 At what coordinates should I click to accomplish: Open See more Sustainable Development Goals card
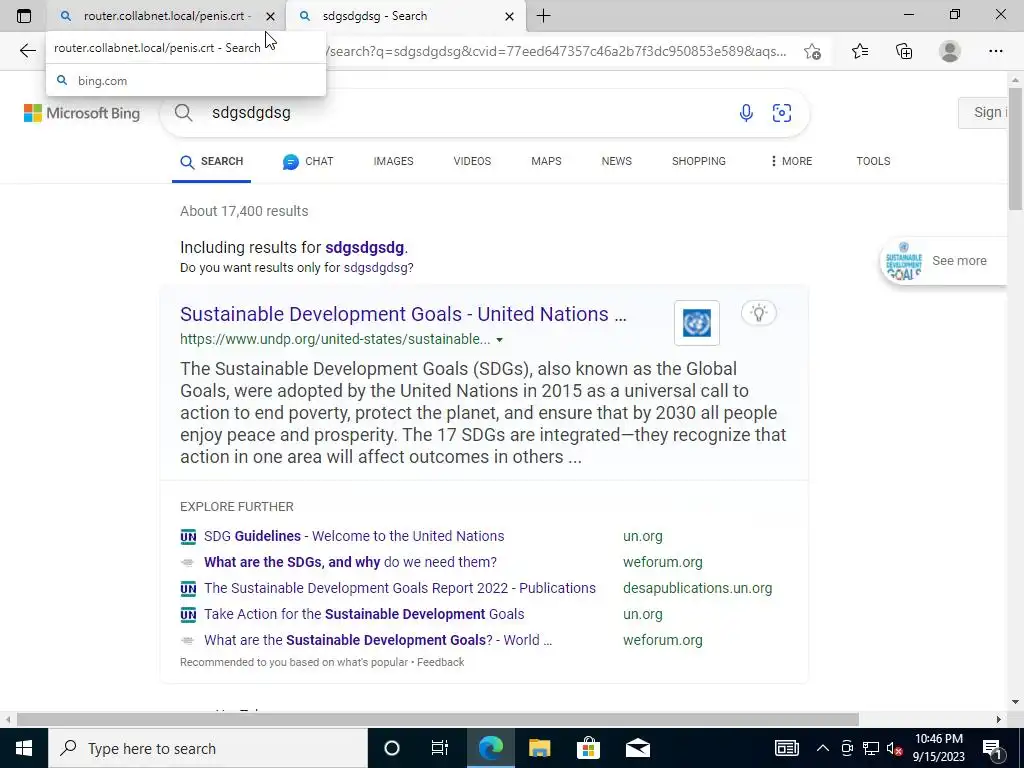[x=944, y=261]
